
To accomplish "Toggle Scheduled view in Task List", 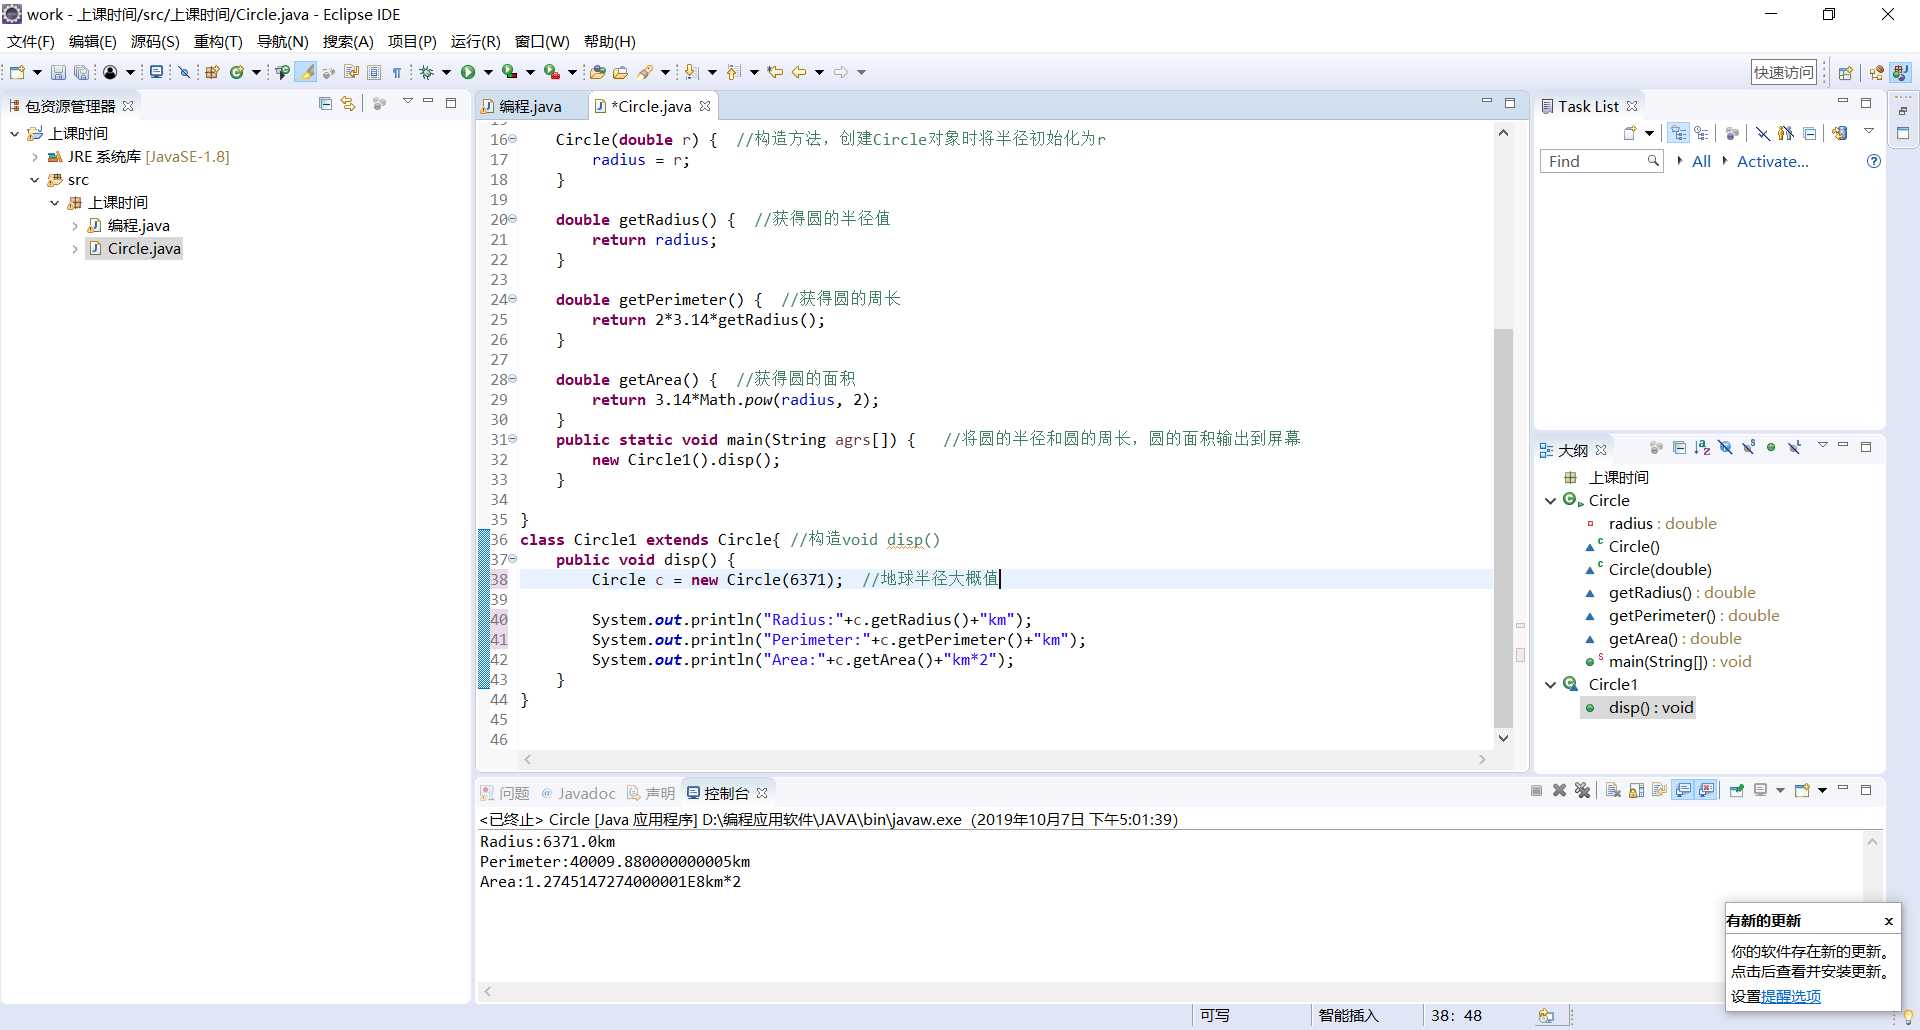I will point(1701,133).
